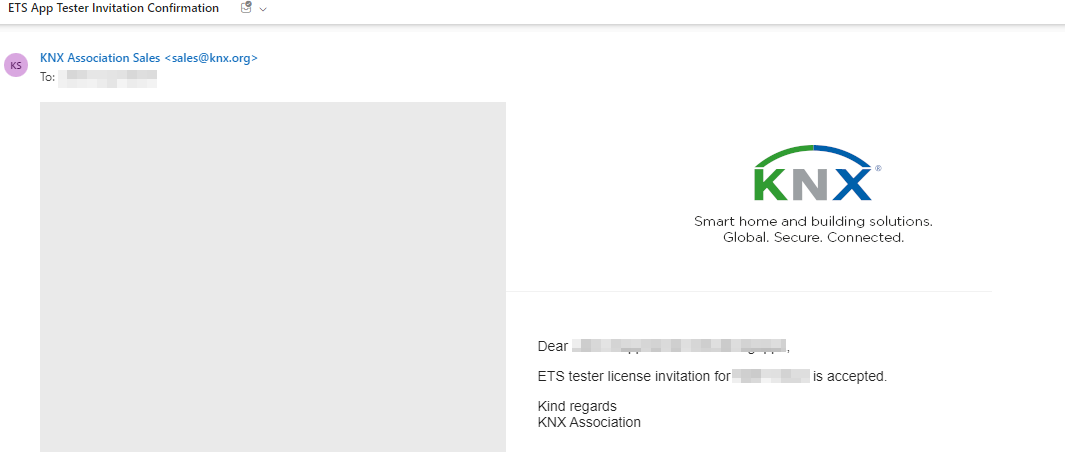
Task: Click the inbox label icon beside the subject
Action: [246, 8]
